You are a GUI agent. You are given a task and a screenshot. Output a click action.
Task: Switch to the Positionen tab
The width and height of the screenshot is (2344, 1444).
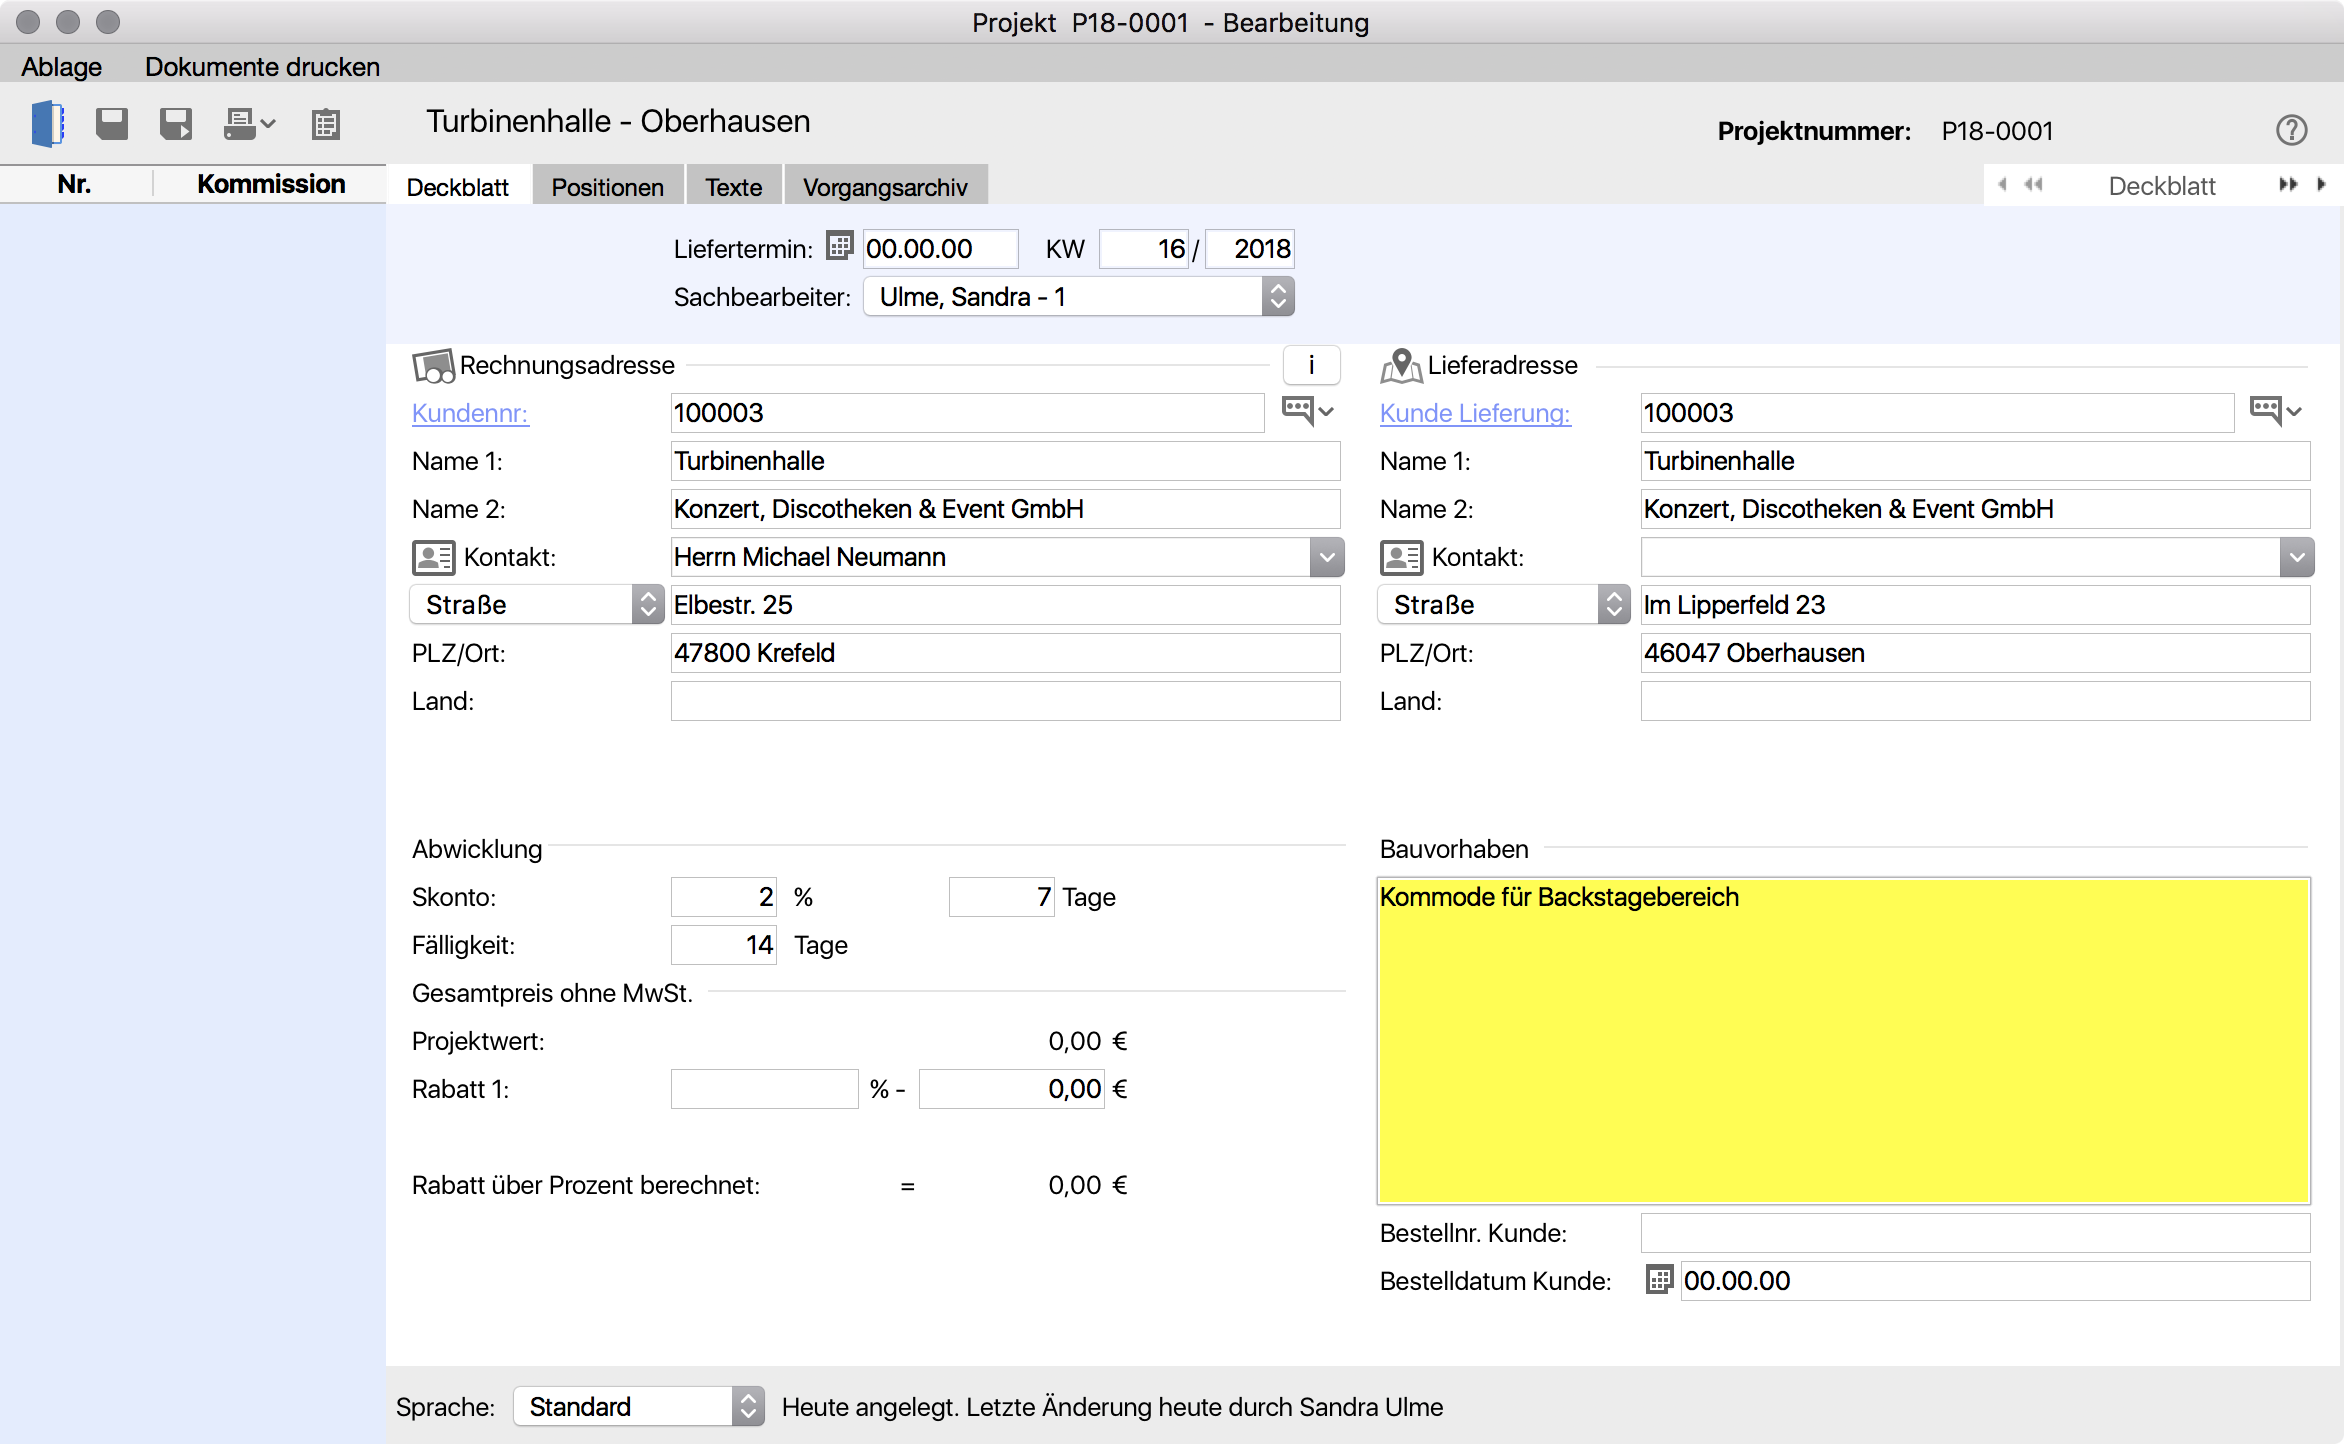pos(608,187)
